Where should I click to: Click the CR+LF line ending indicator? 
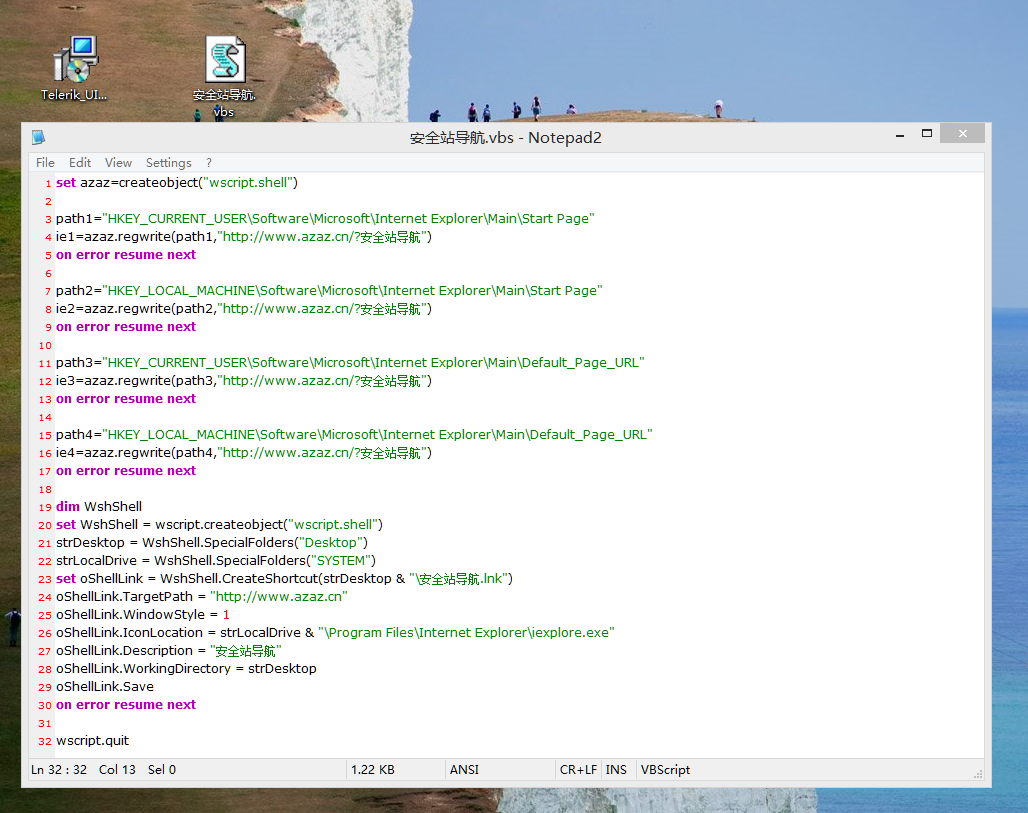(x=578, y=770)
